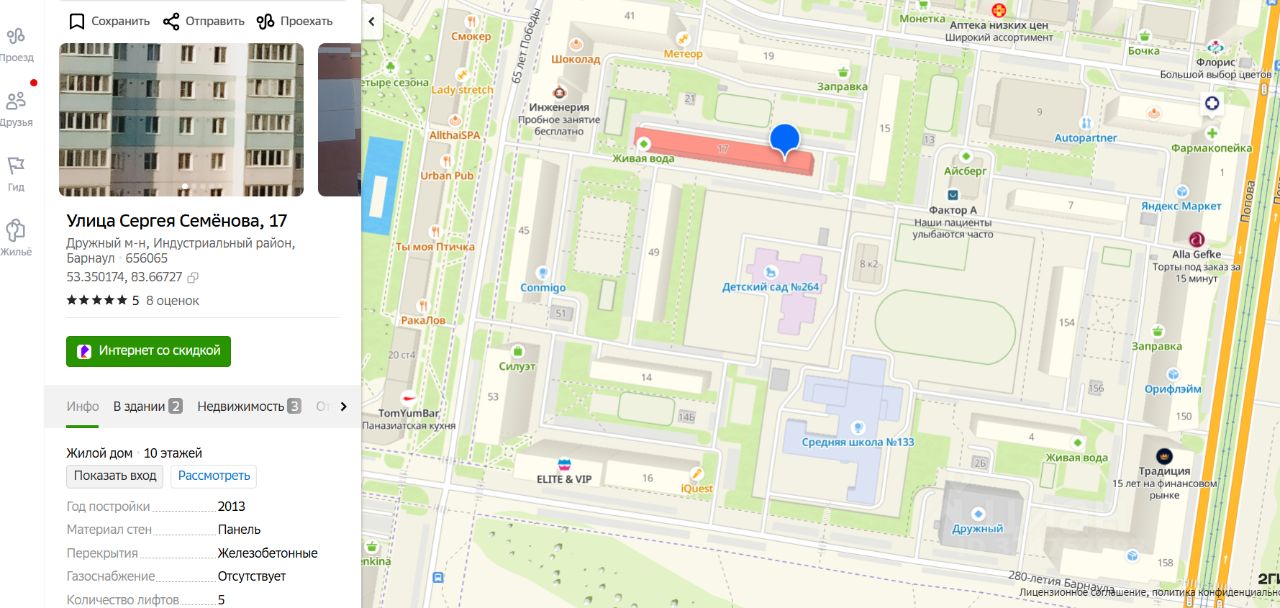The width and height of the screenshot is (1280, 608).
Task: Click the Интернет со скидкой green button
Action: (148, 351)
